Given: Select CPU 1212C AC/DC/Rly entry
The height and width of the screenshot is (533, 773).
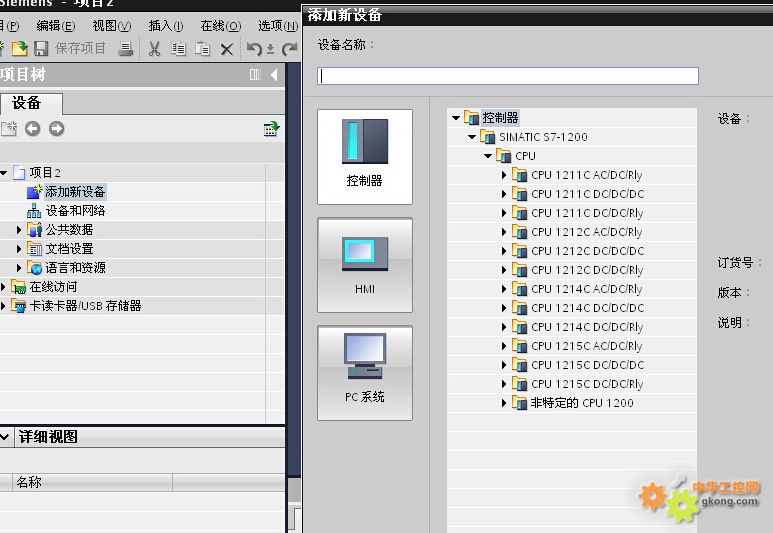Looking at the screenshot, I should (x=587, y=232).
